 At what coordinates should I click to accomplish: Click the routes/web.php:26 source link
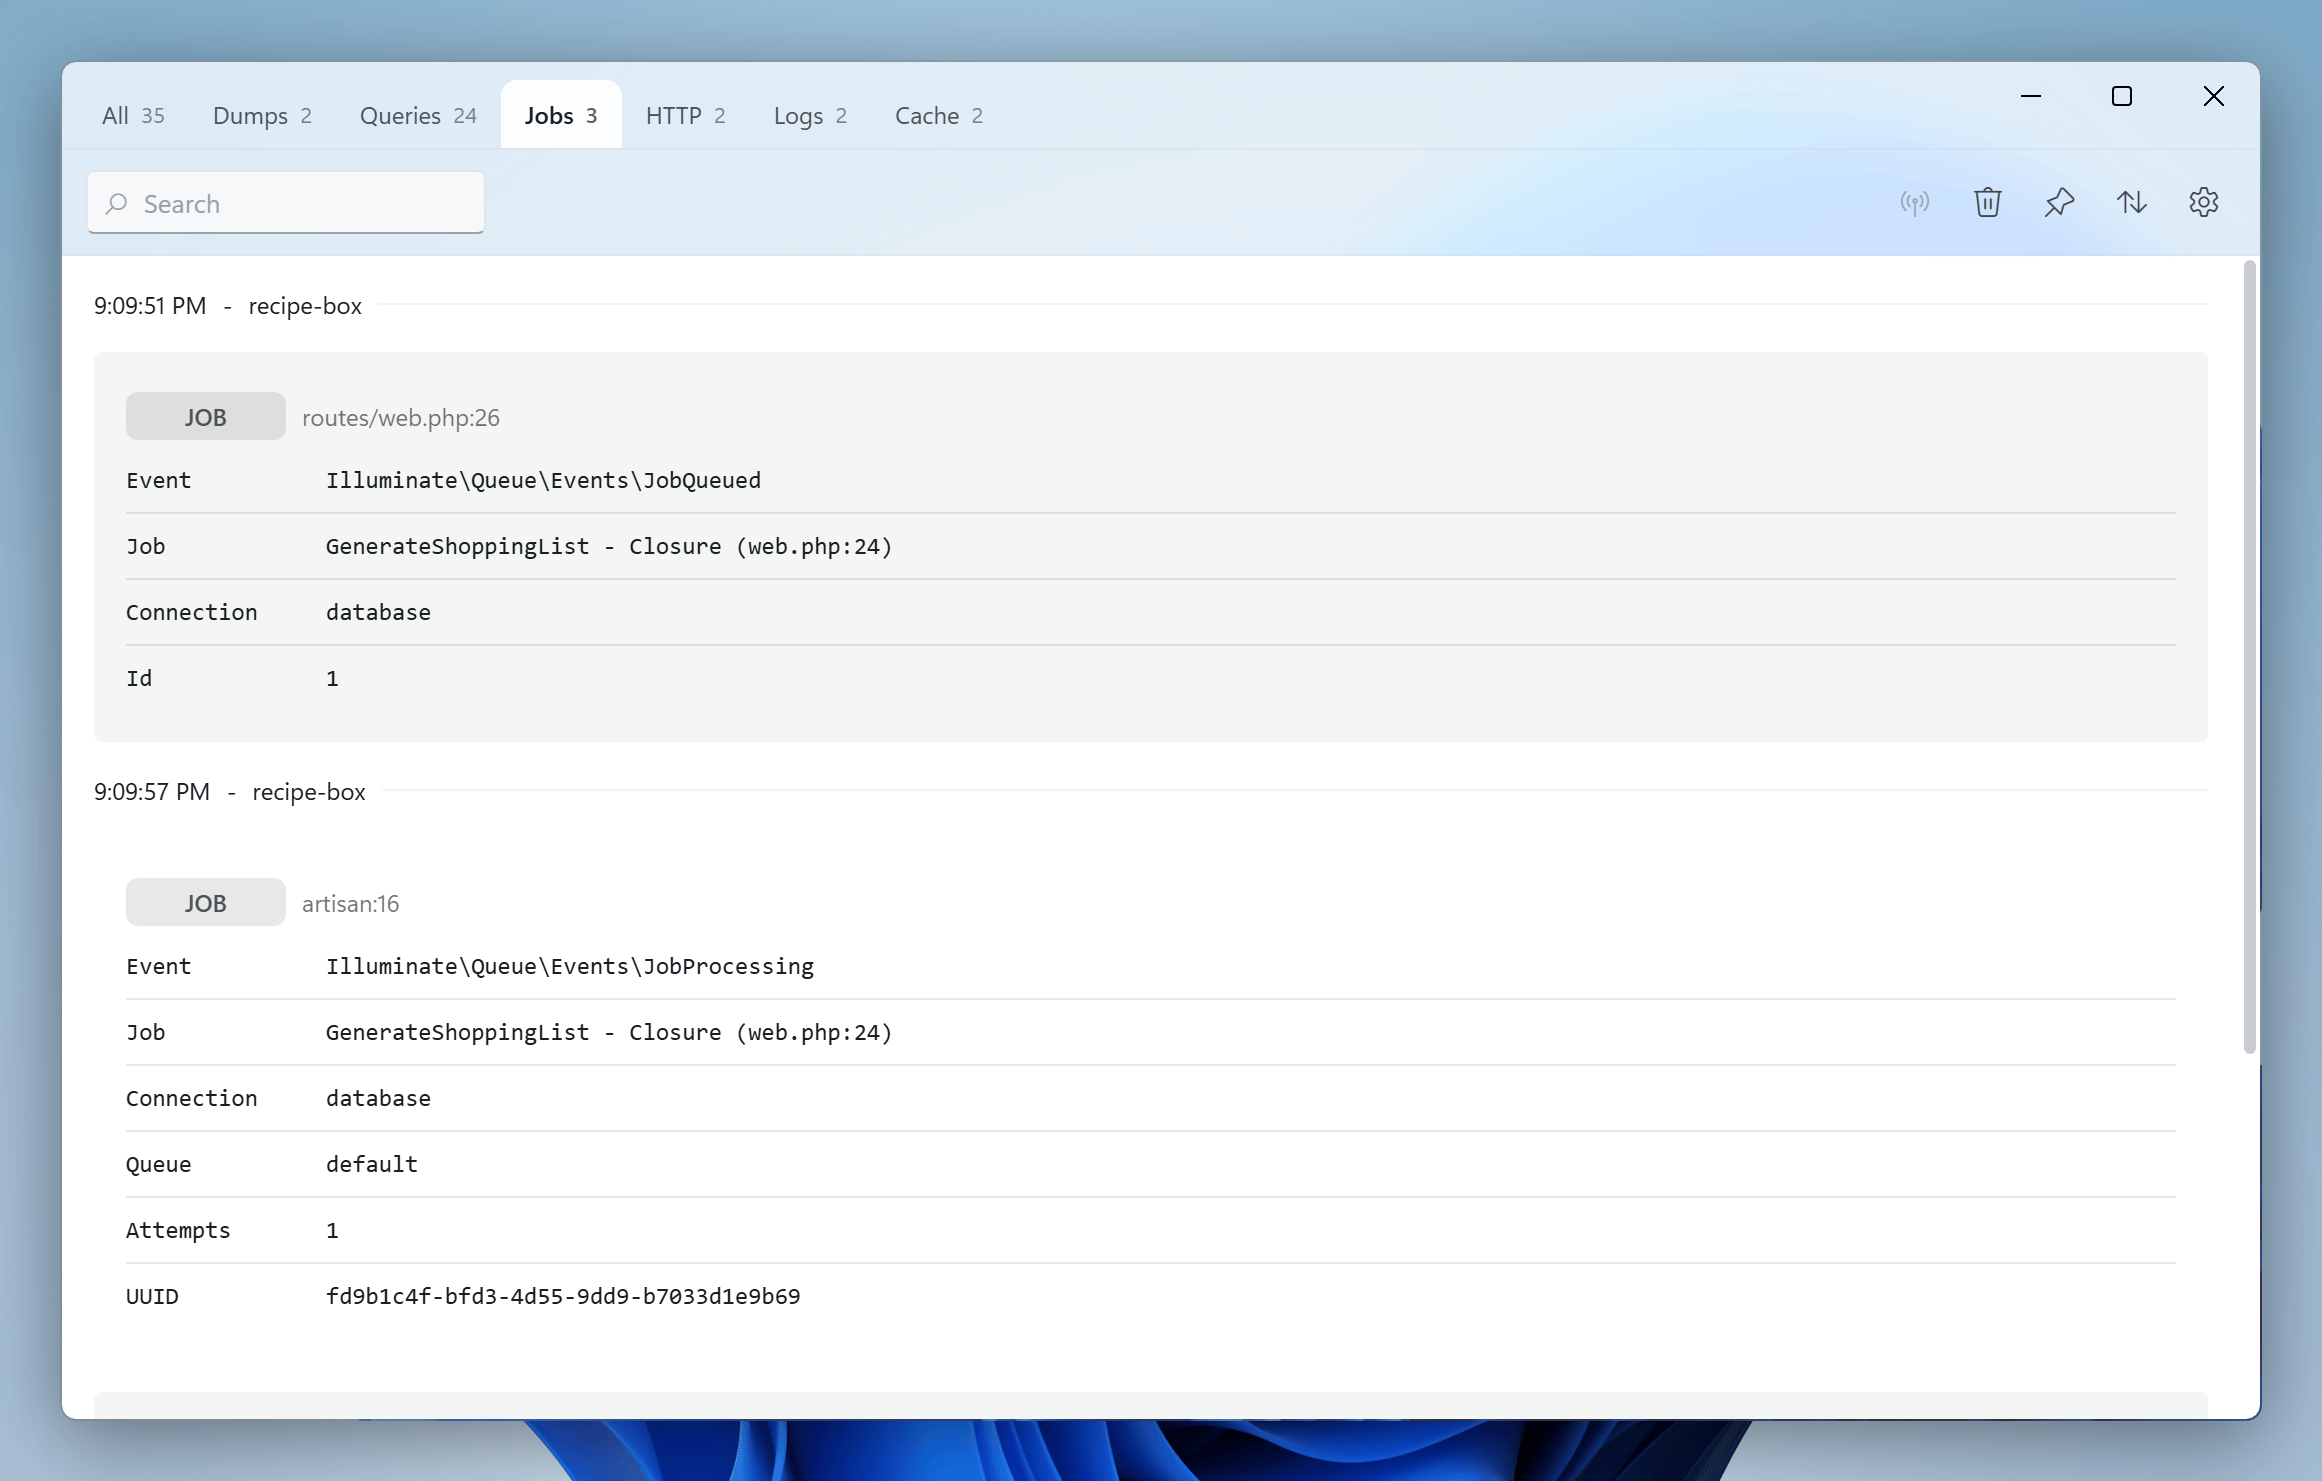point(401,418)
